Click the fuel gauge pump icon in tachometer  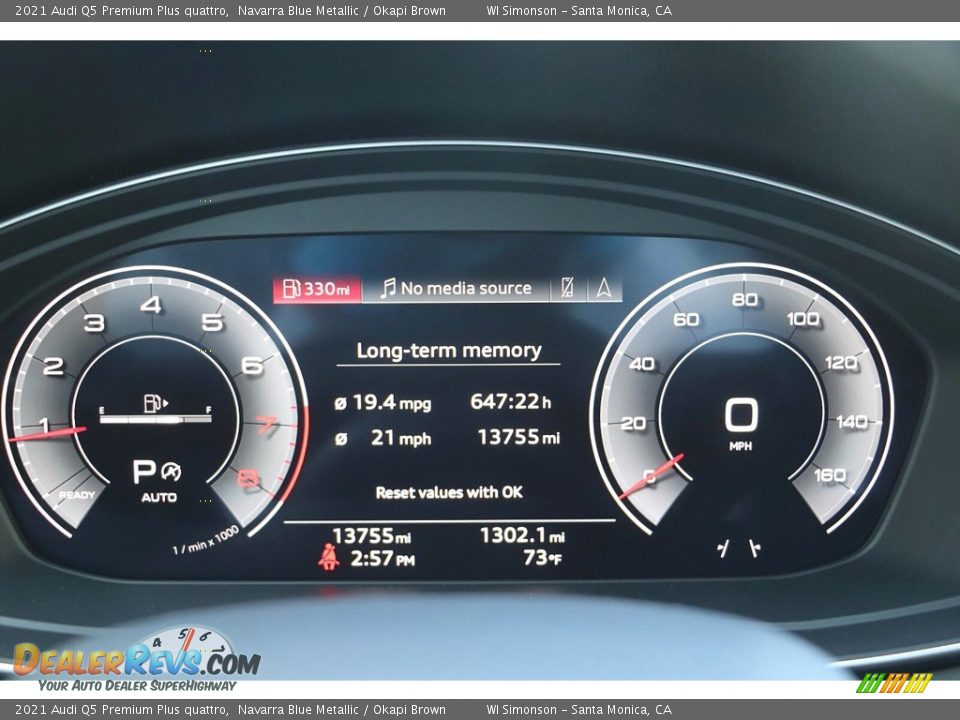pos(156,403)
